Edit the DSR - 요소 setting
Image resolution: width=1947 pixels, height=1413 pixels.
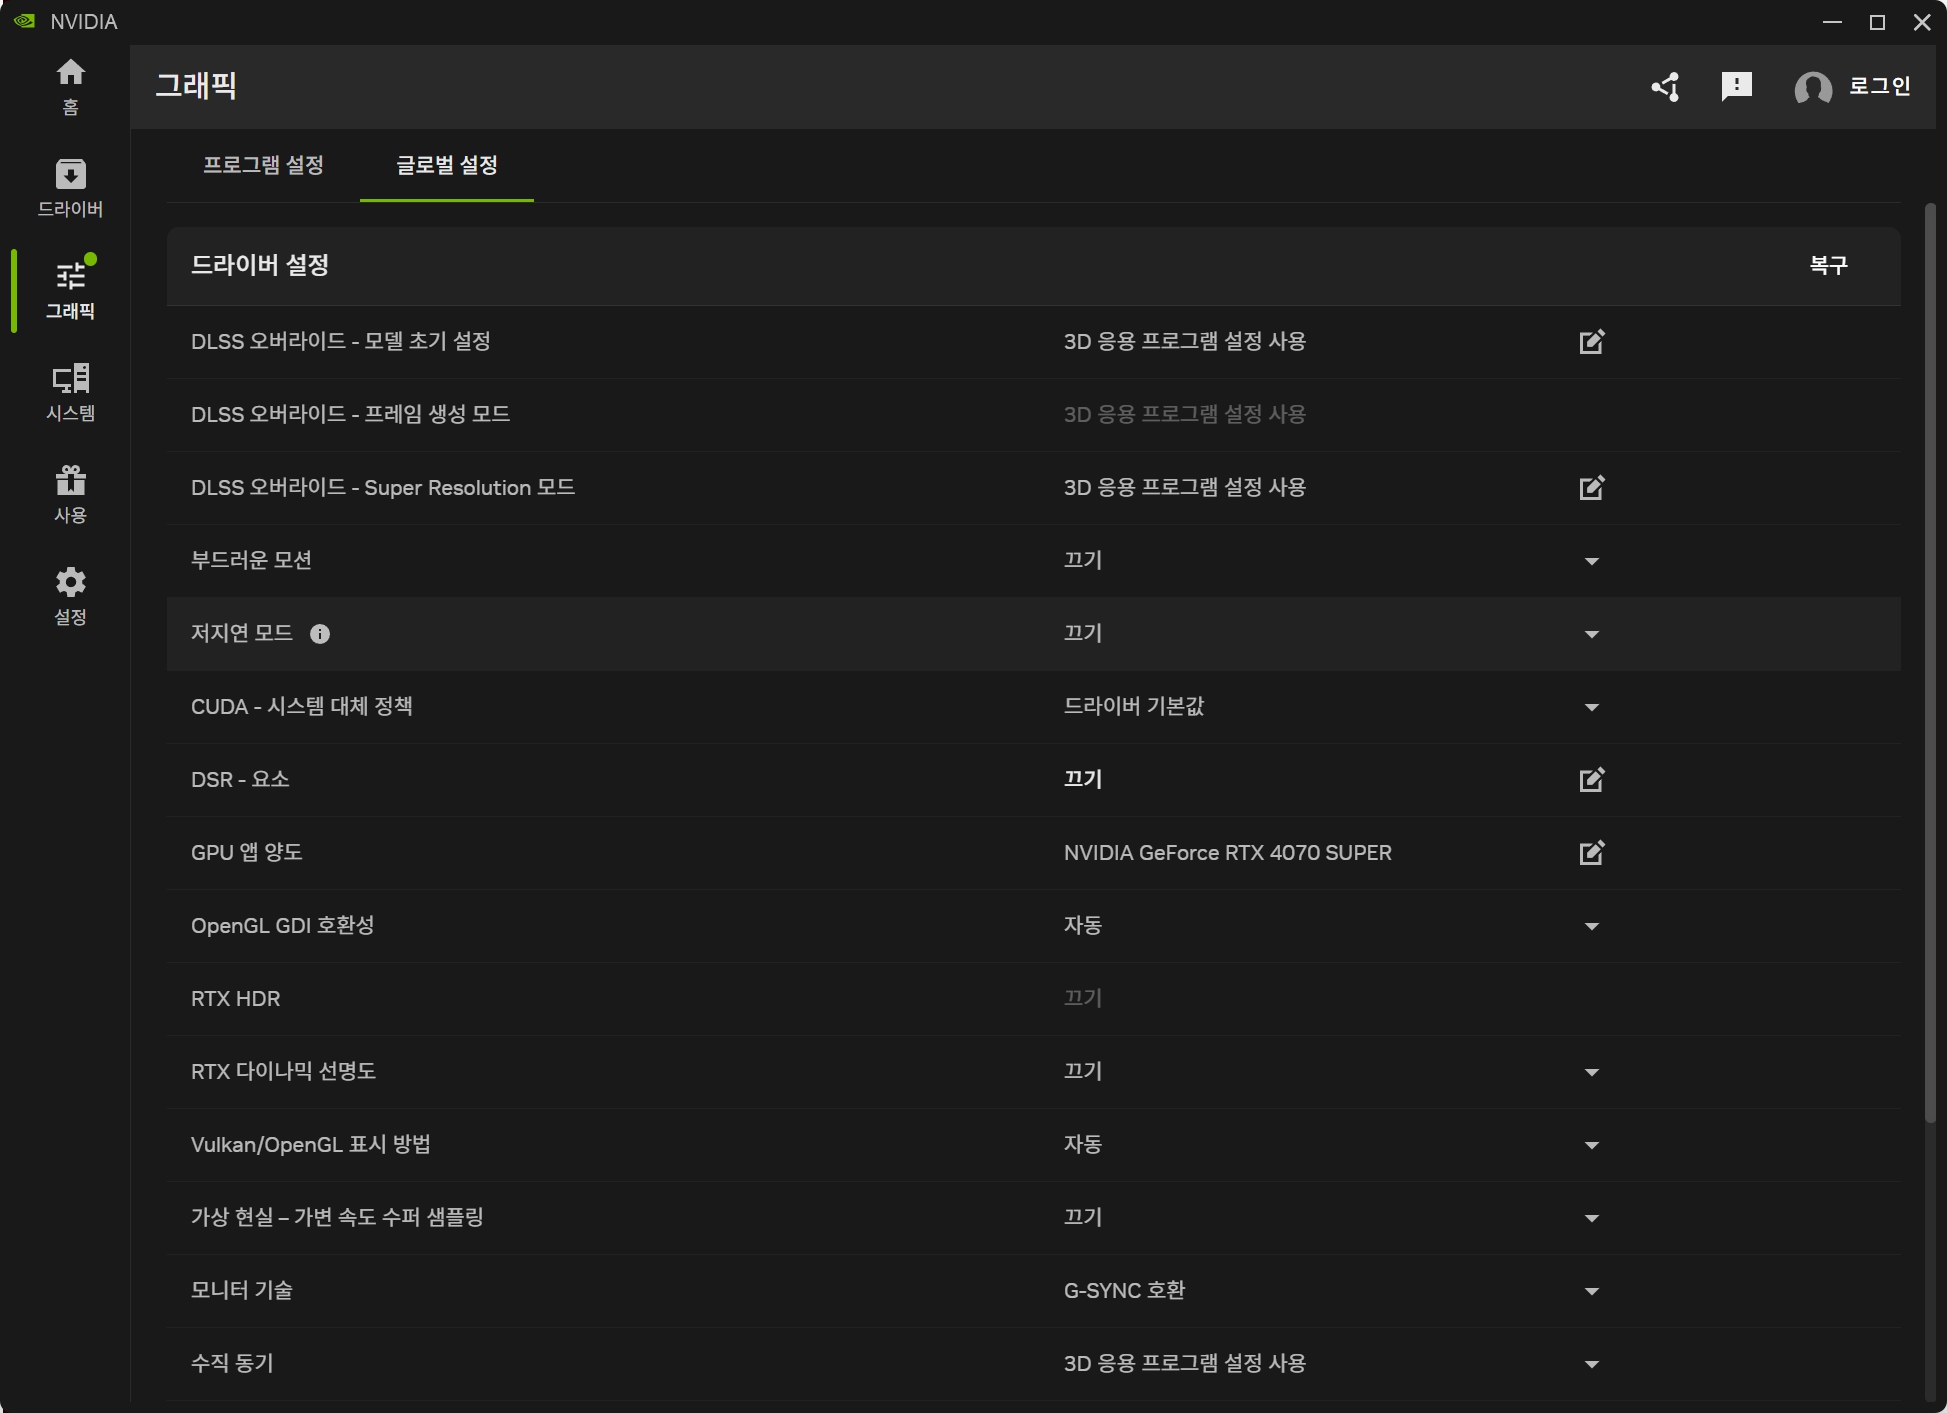click(1592, 780)
